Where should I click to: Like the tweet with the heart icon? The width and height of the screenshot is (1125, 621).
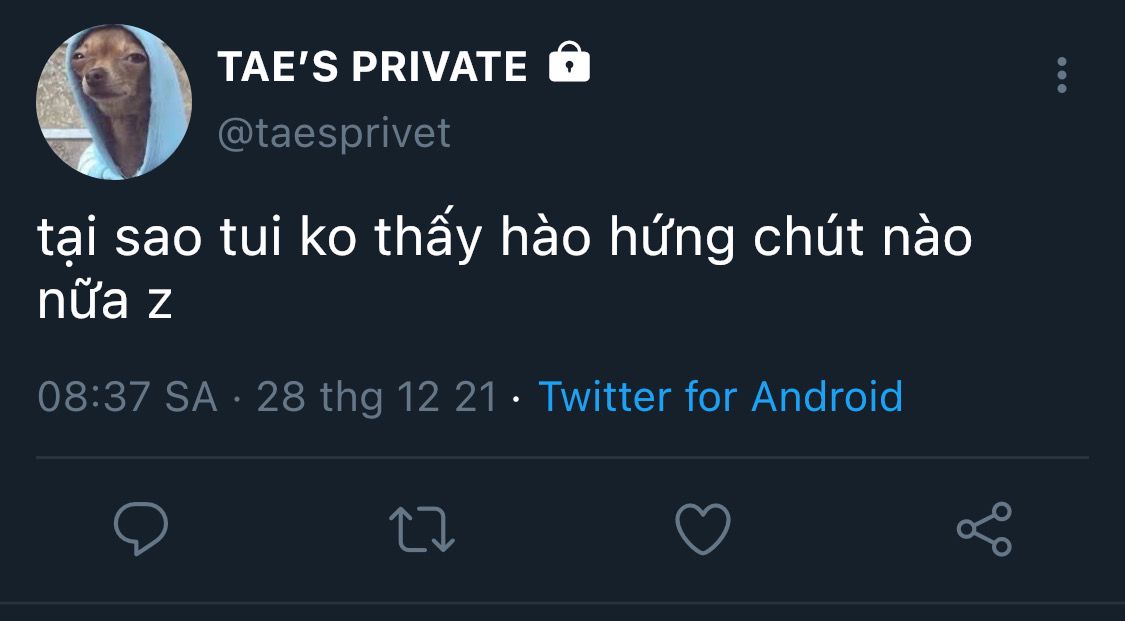(703, 529)
